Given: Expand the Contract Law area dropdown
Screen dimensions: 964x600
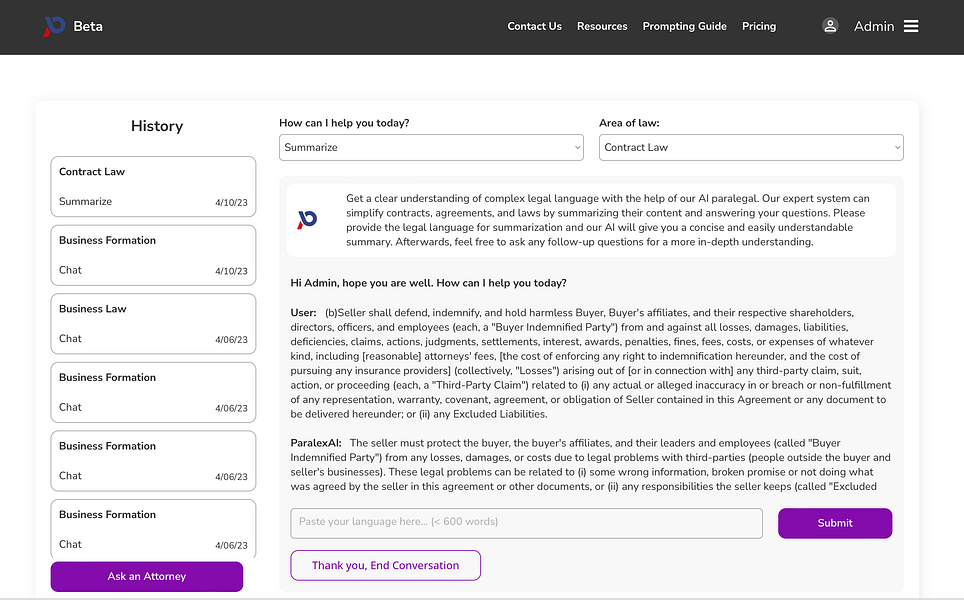Looking at the screenshot, I should (x=751, y=148).
